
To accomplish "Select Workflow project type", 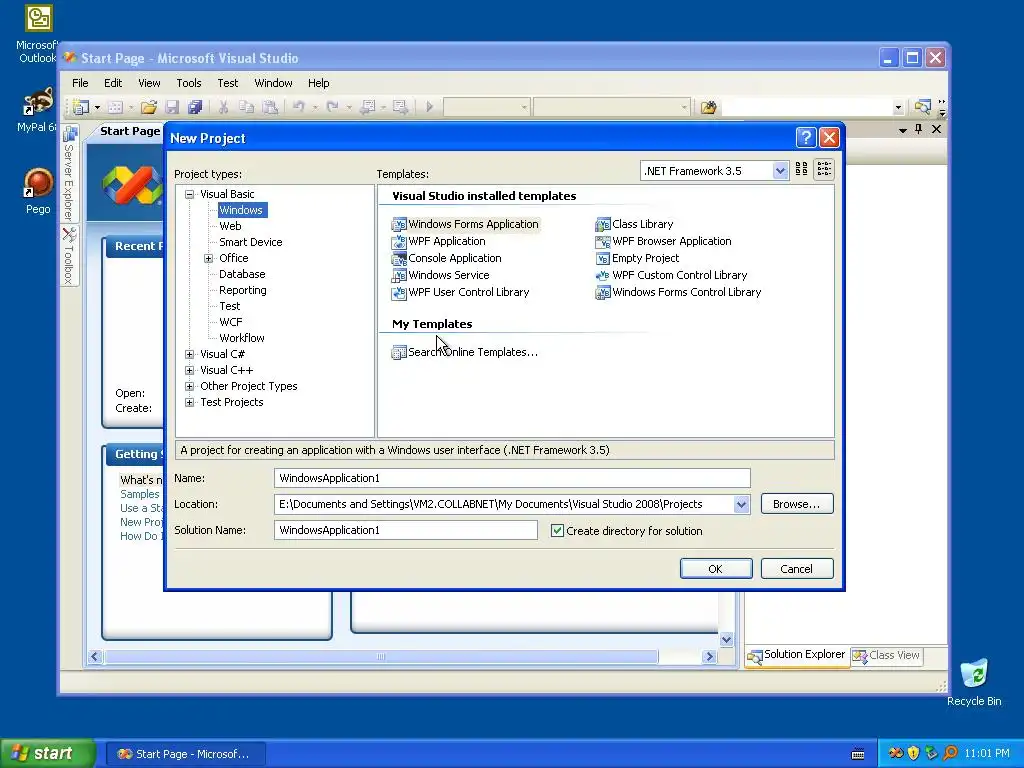I will pyautogui.click(x=242, y=338).
